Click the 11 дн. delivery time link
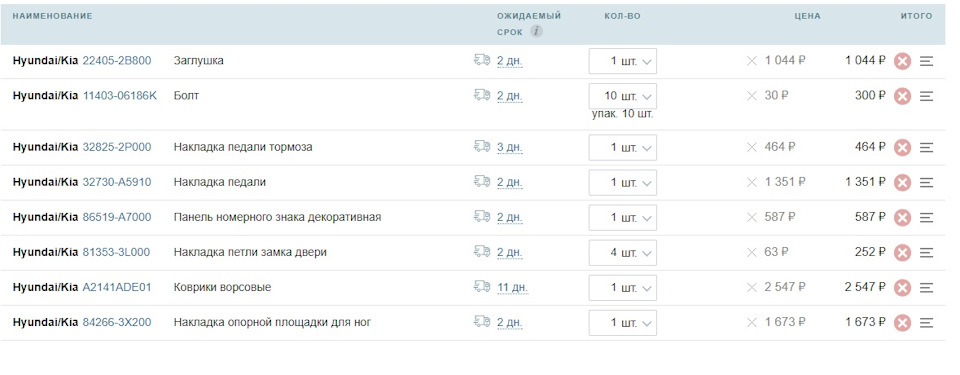 tap(512, 287)
